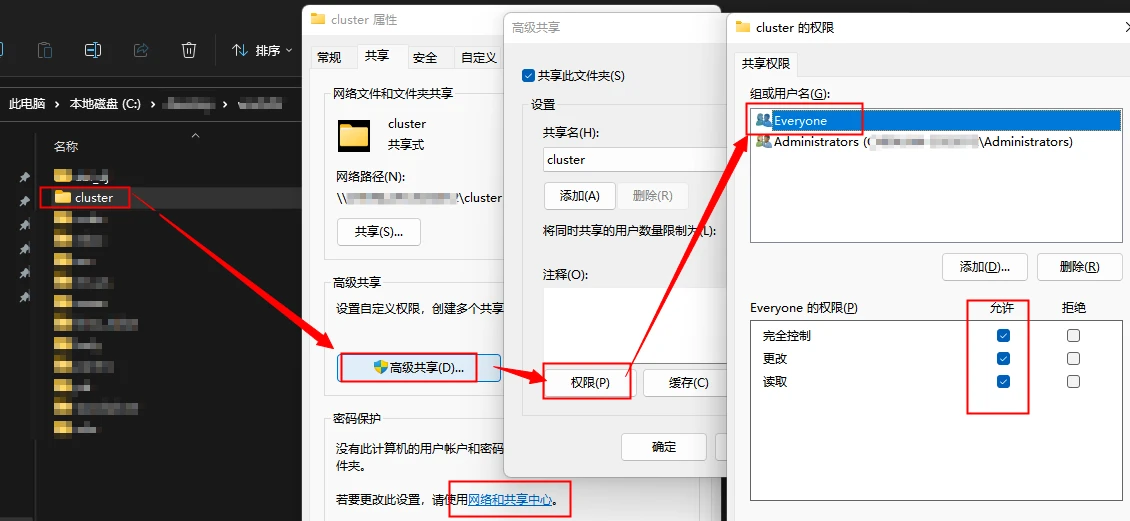Toggle 更改 deny checkbox

pyautogui.click(x=1074, y=358)
